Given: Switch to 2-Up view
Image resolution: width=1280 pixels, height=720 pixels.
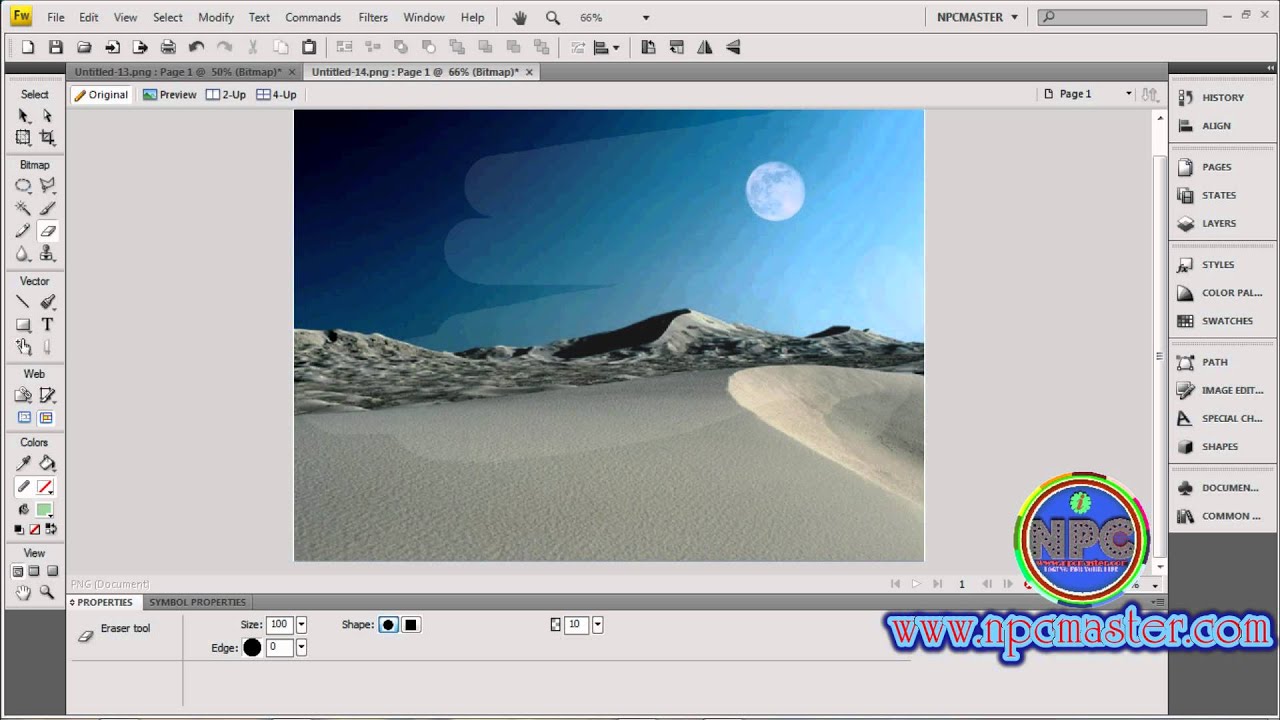Looking at the screenshot, I should [x=226, y=95].
